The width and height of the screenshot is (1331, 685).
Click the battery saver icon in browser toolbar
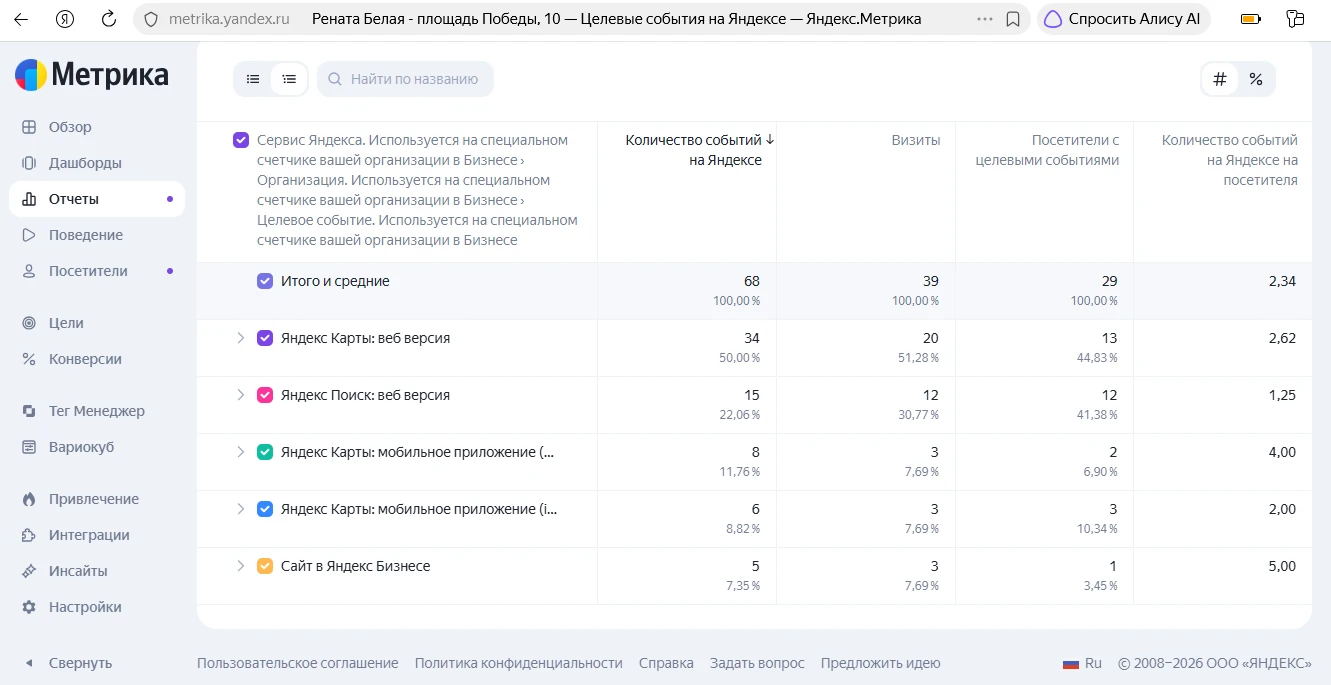(1250, 19)
